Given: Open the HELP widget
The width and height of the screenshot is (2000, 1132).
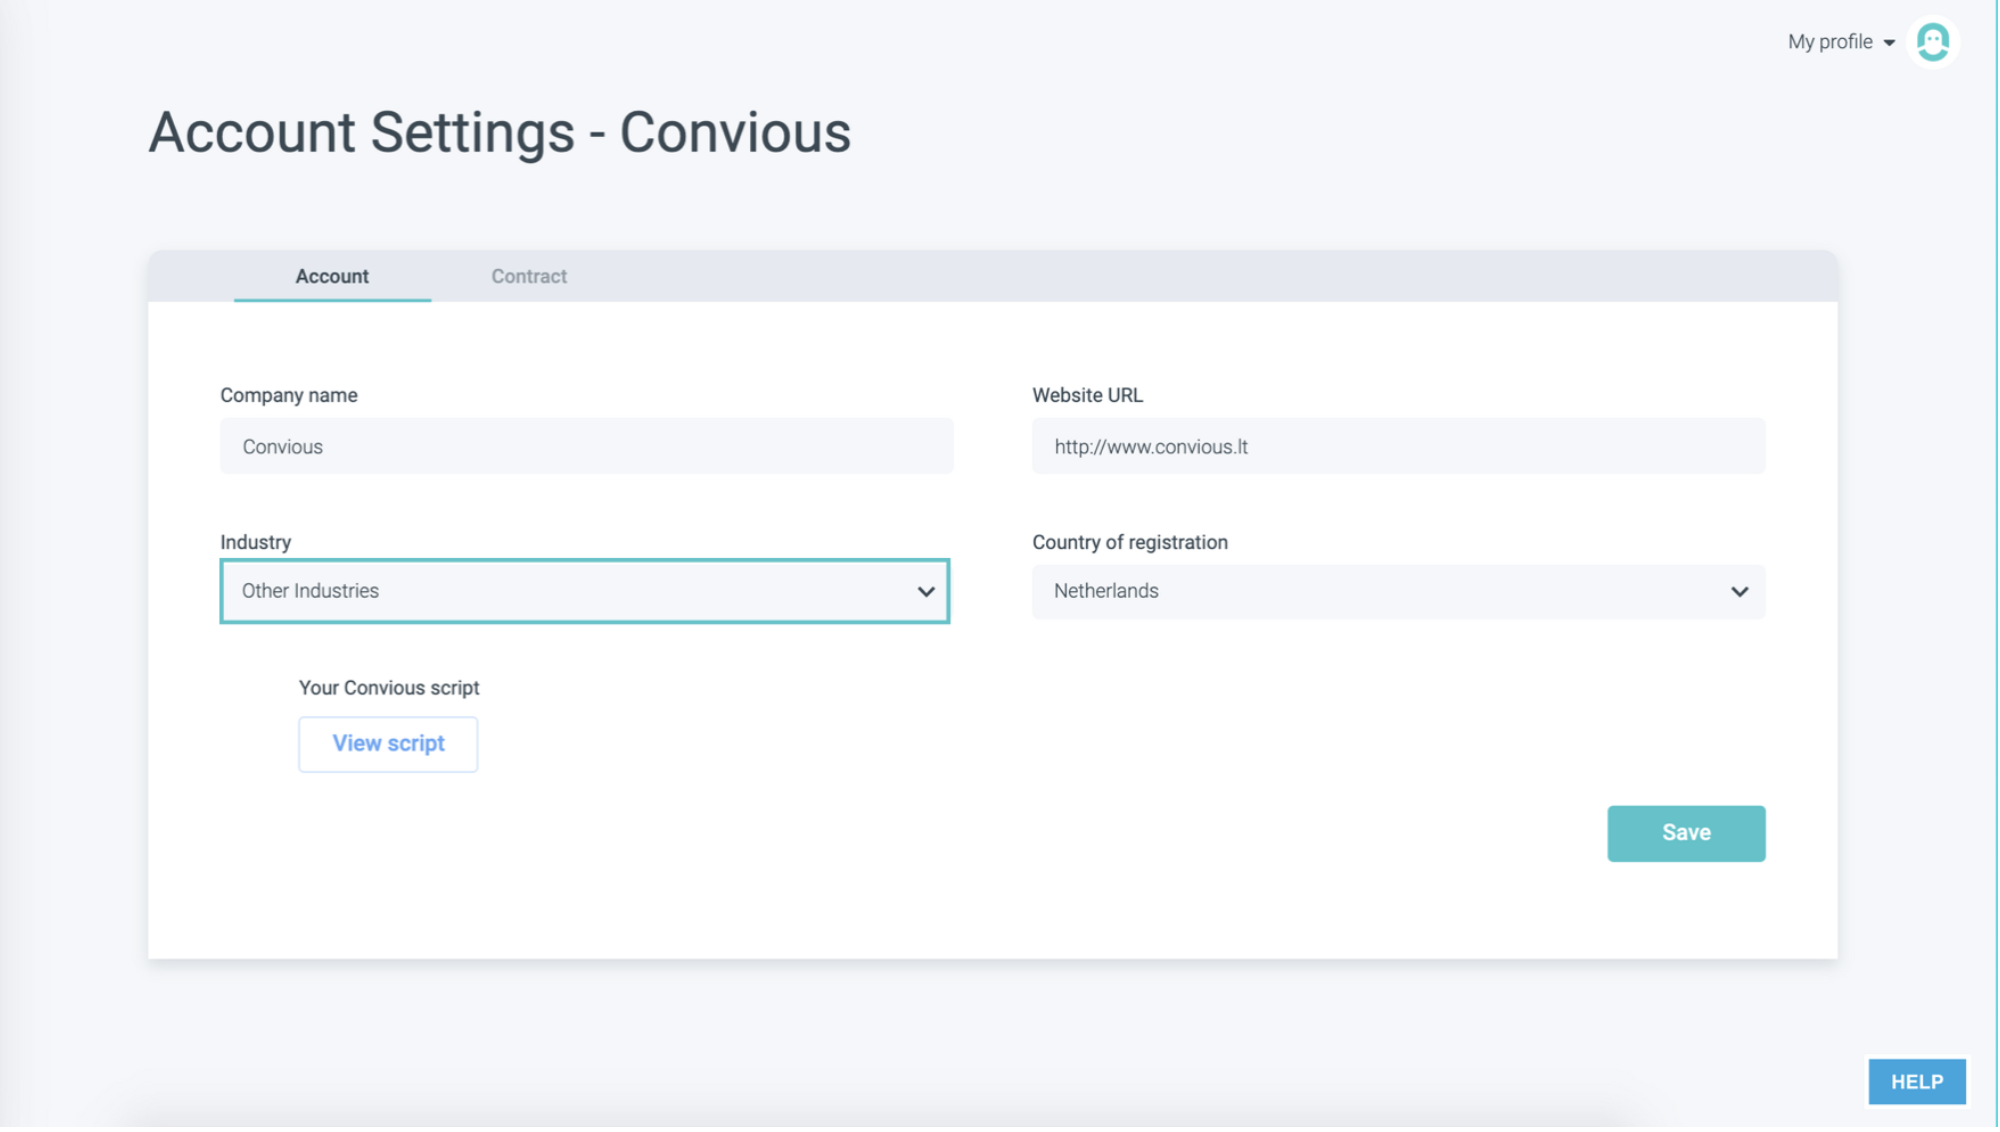Looking at the screenshot, I should pyautogui.click(x=1917, y=1083).
